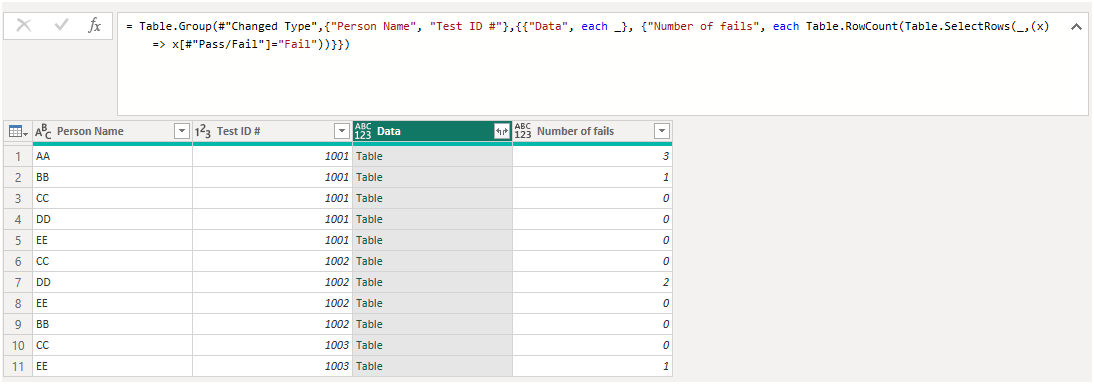Select fails value 2 in row 7

(x=592, y=282)
